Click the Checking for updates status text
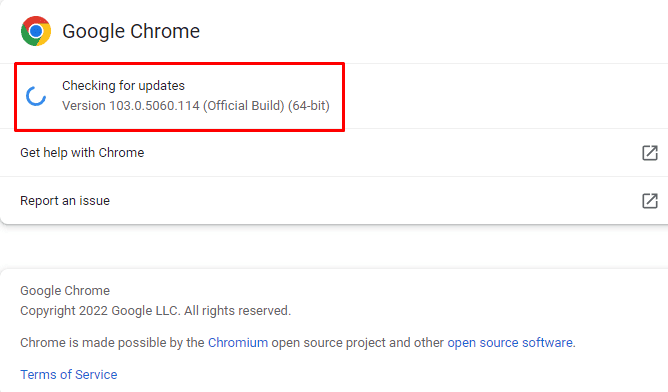Image resolution: width=668 pixels, height=392 pixels. click(x=124, y=86)
